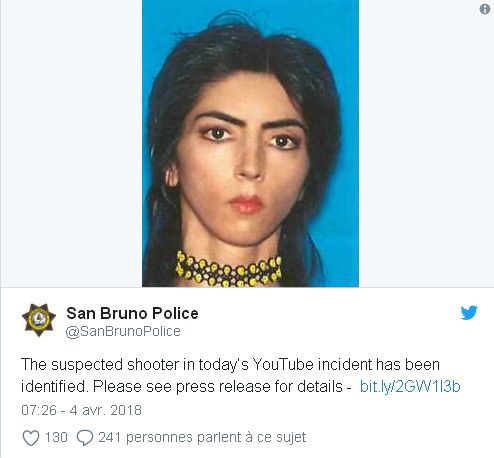Click the reply speech bubble icon
The image size is (494, 458).
point(85,438)
